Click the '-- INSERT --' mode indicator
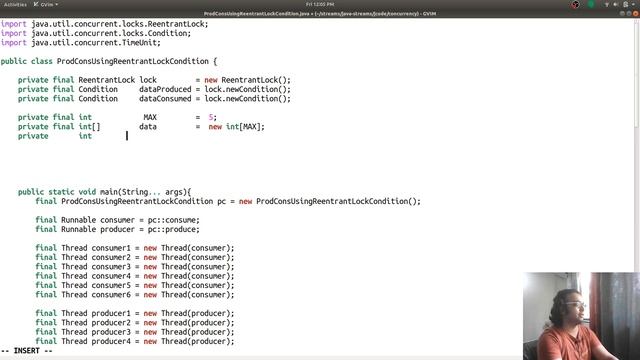Viewport: 640px width, 360px height. coord(27,351)
